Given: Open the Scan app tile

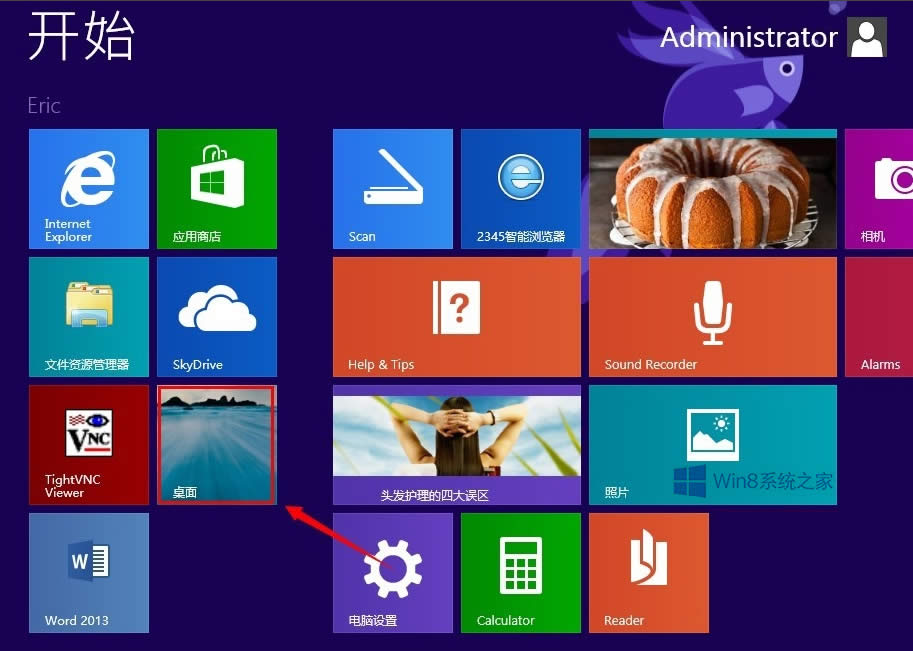Looking at the screenshot, I should click(393, 189).
